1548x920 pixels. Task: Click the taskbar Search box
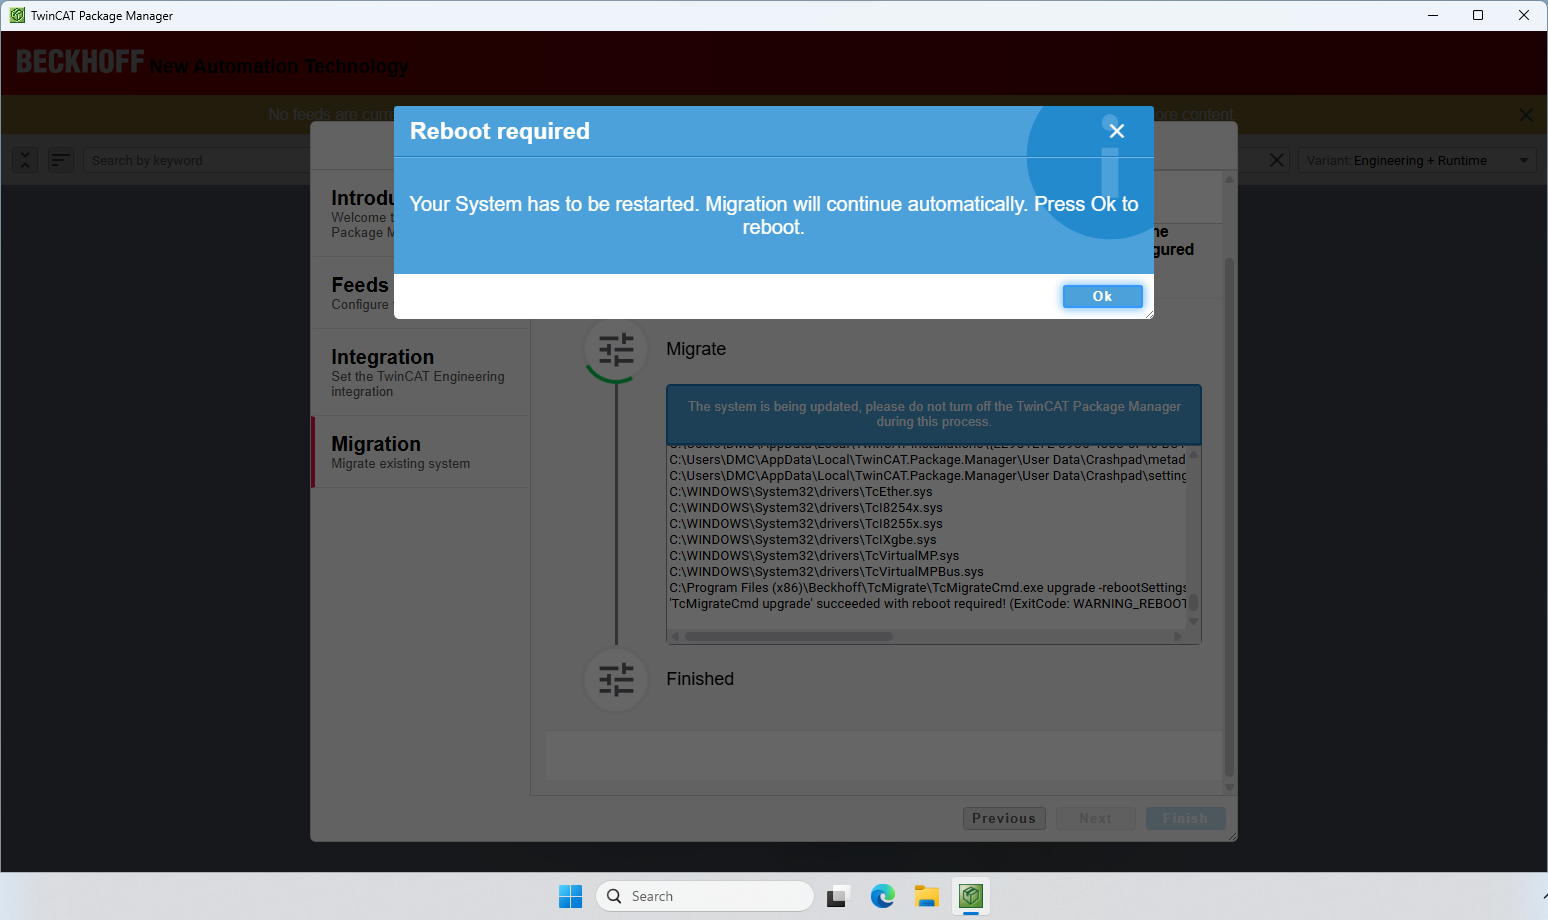[x=705, y=896]
